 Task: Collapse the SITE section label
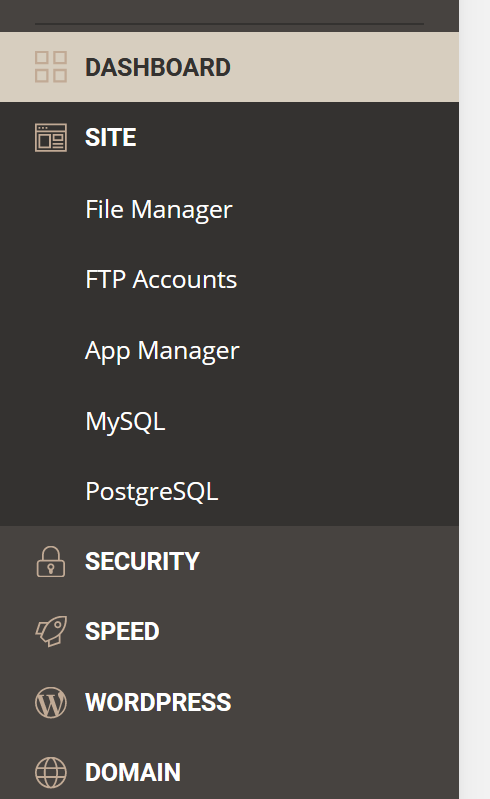tap(111, 138)
